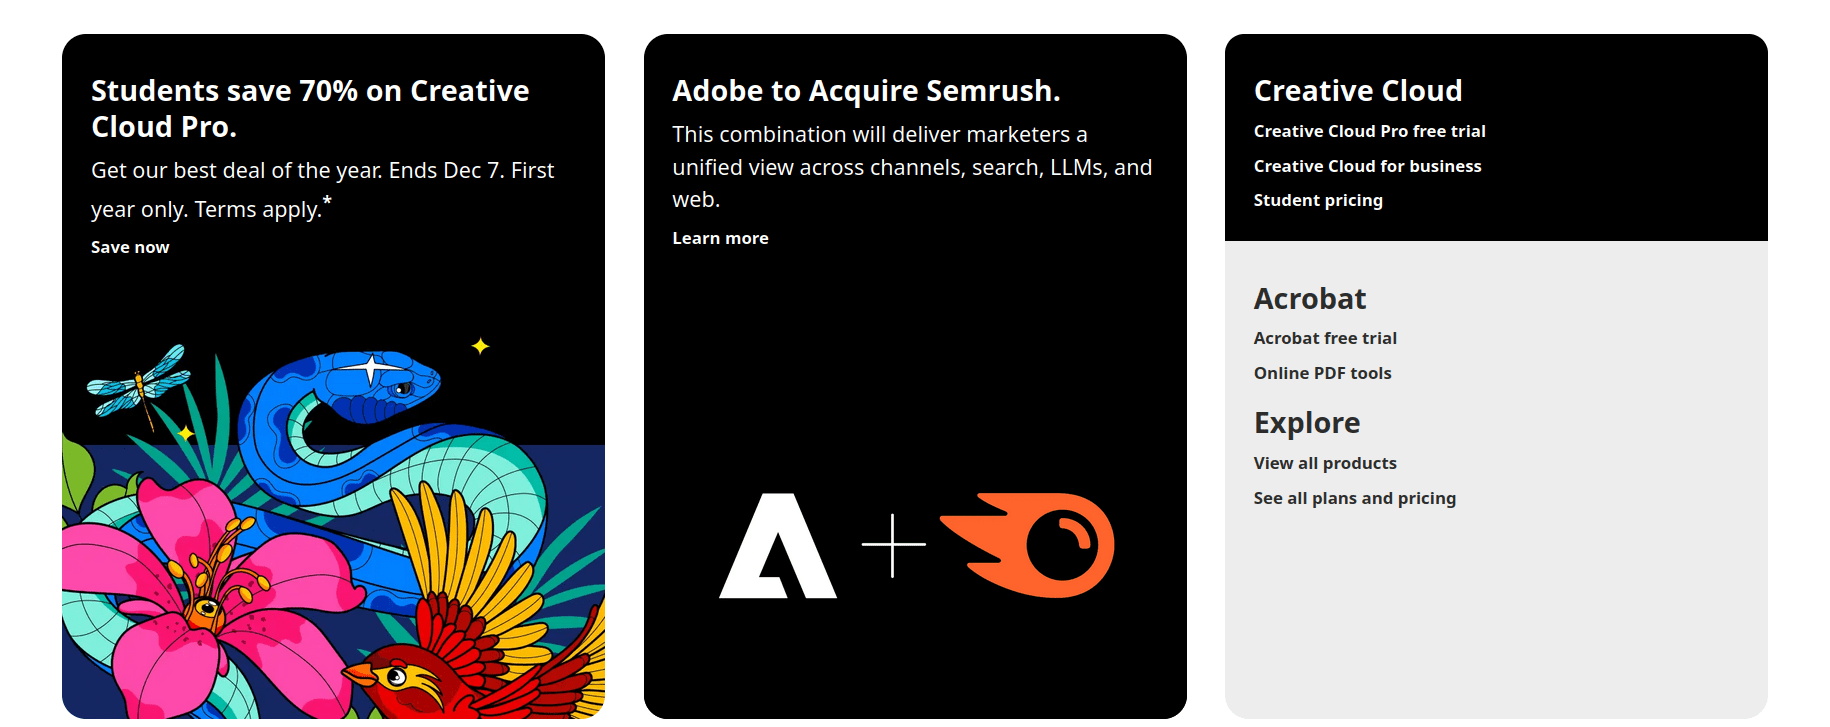1830x727 pixels.
Task: Select View all products
Action: pyautogui.click(x=1325, y=463)
